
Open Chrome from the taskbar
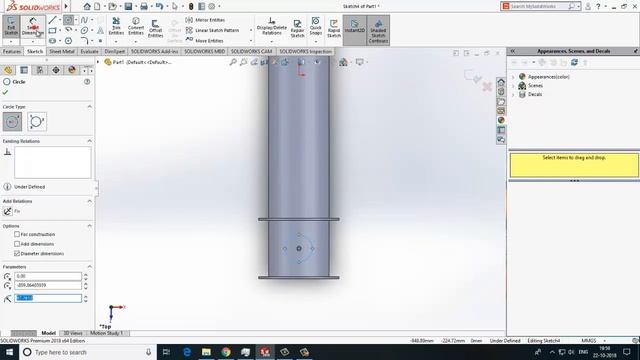[x=226, y=352]
